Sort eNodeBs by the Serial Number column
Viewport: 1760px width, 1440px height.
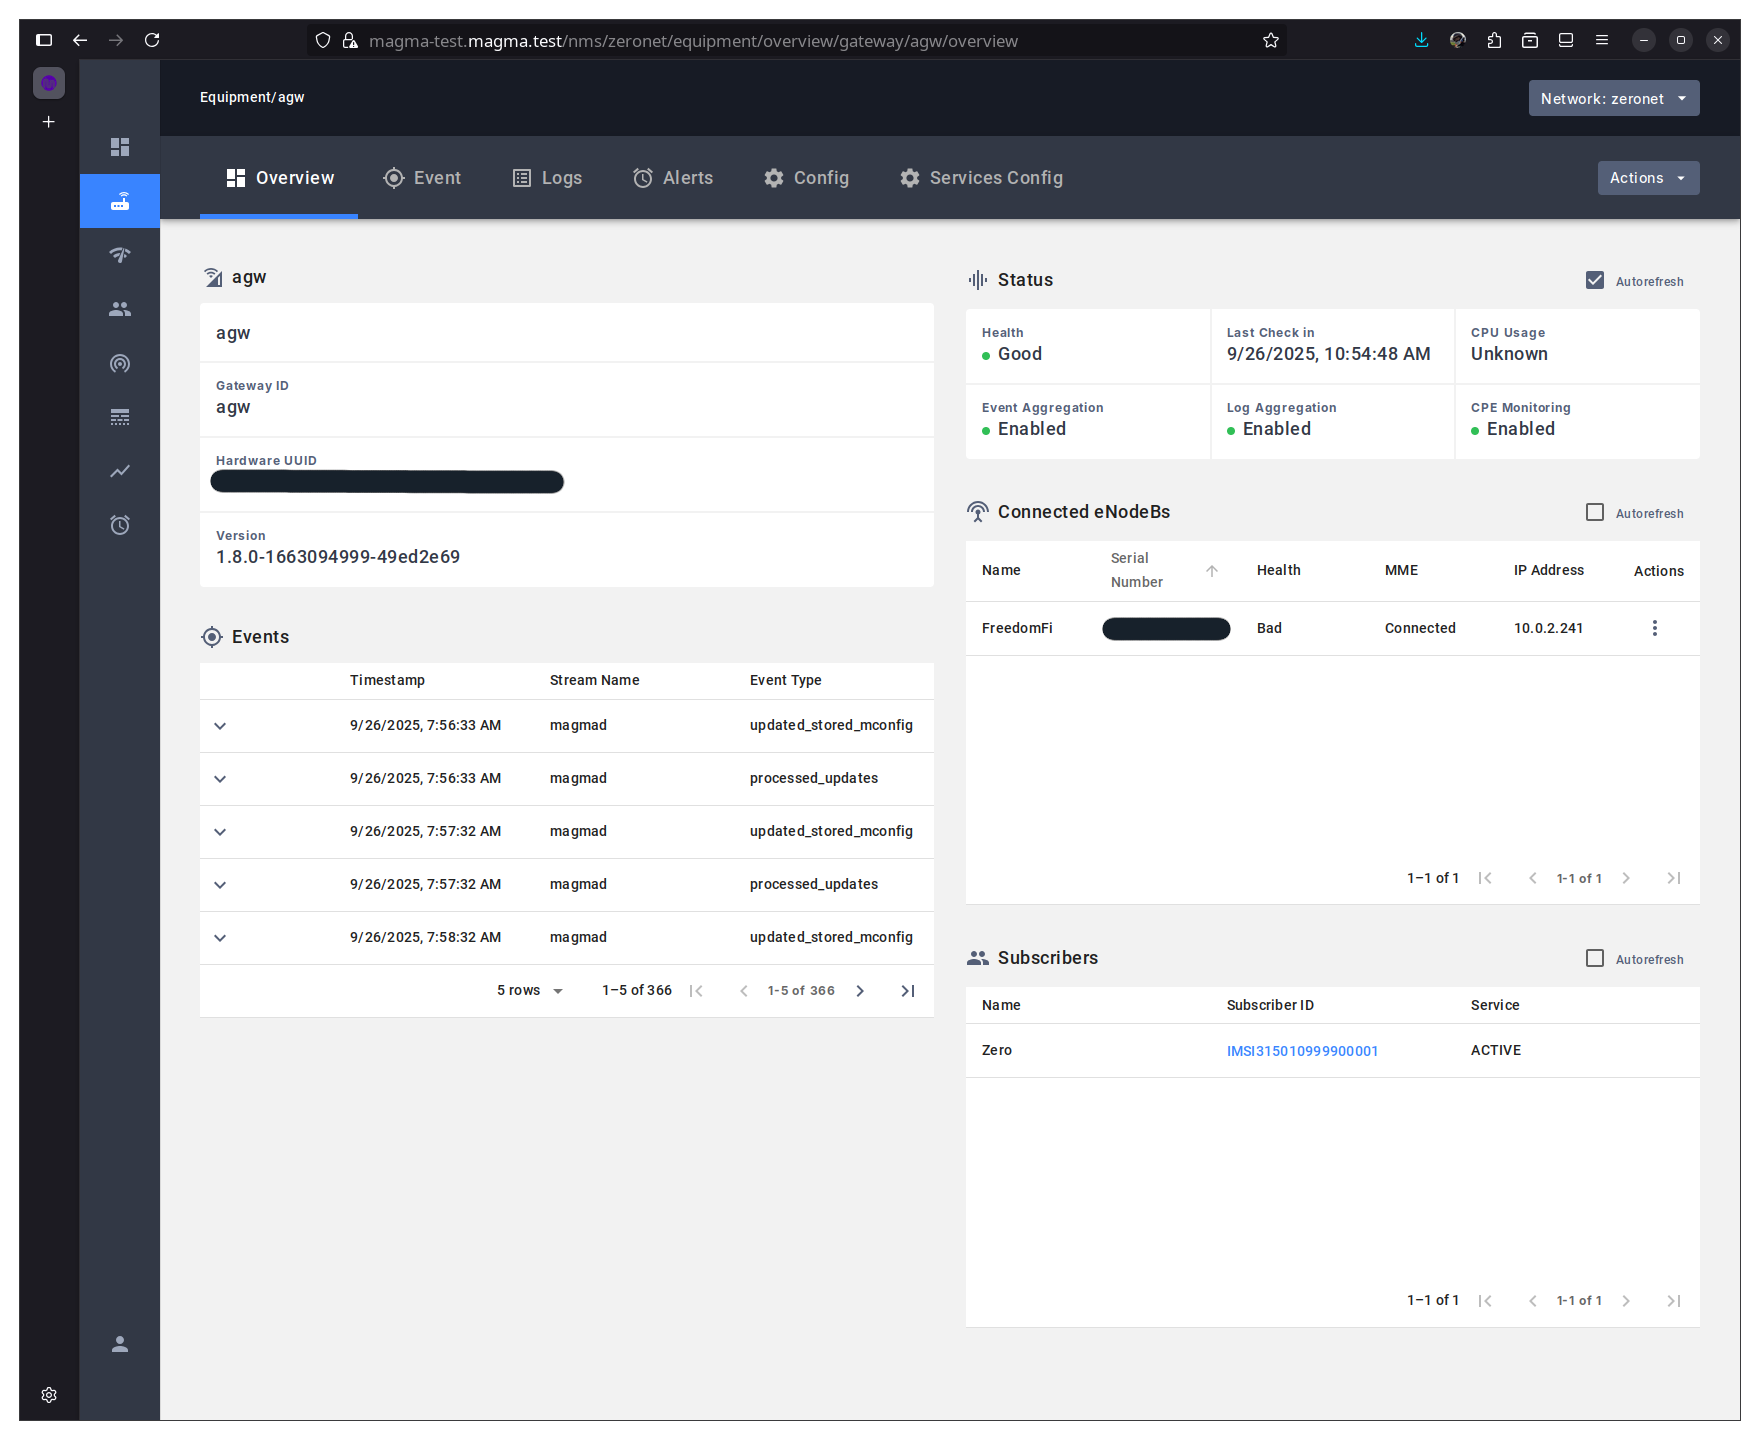[1137, 570]
